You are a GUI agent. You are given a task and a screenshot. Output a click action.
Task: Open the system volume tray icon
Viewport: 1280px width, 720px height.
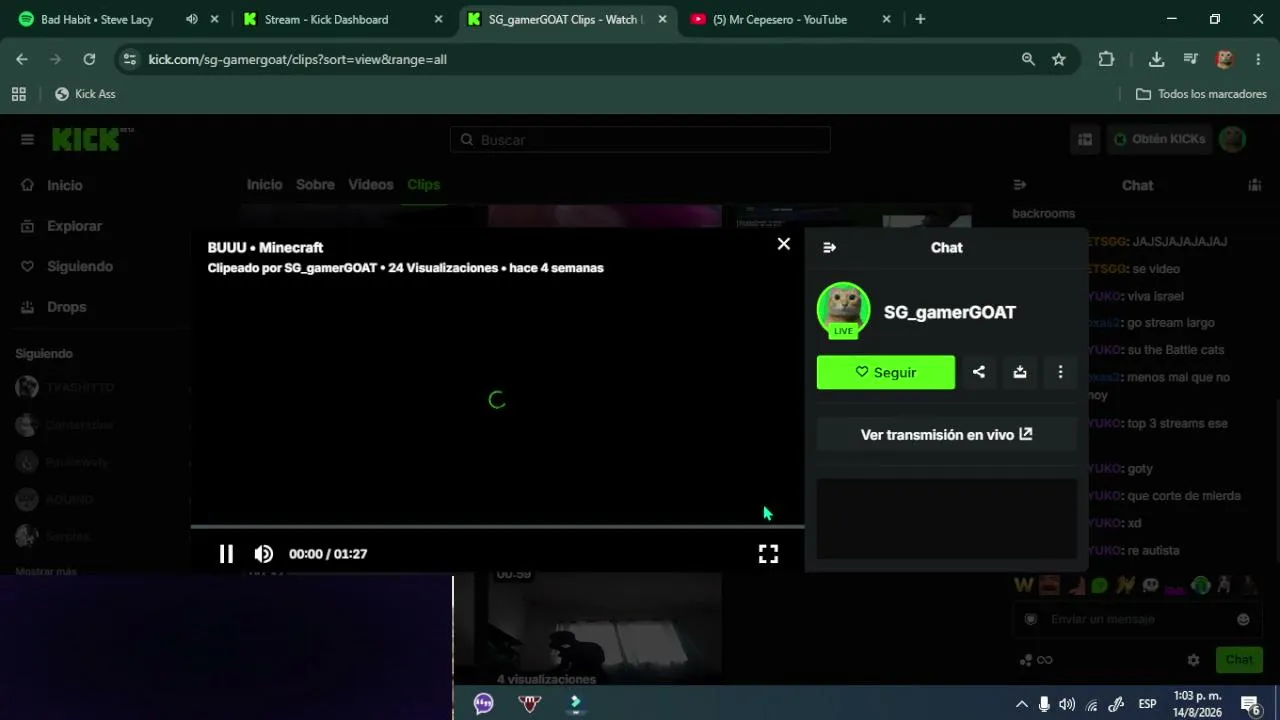[1067, 704]
